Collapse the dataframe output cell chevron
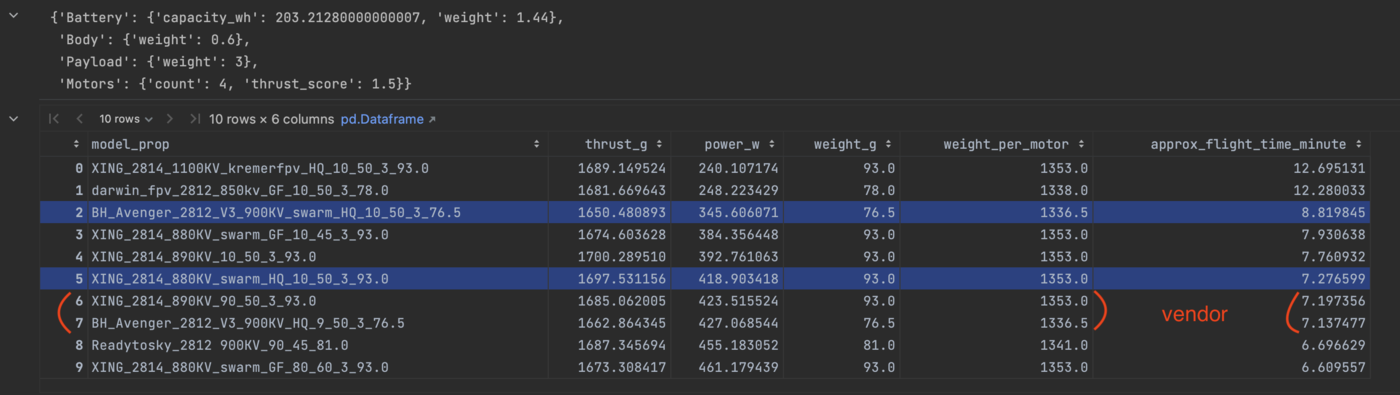 pos(14,118)
